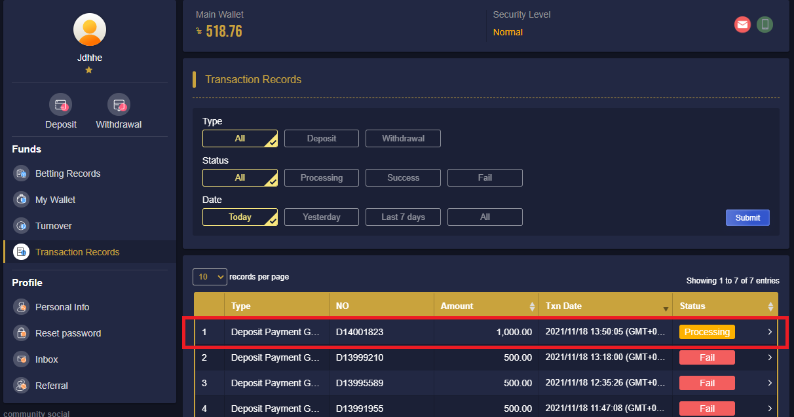Choose the Processing status filter
The height and width of the screenshot is (417, 794).
pos(322,178)
